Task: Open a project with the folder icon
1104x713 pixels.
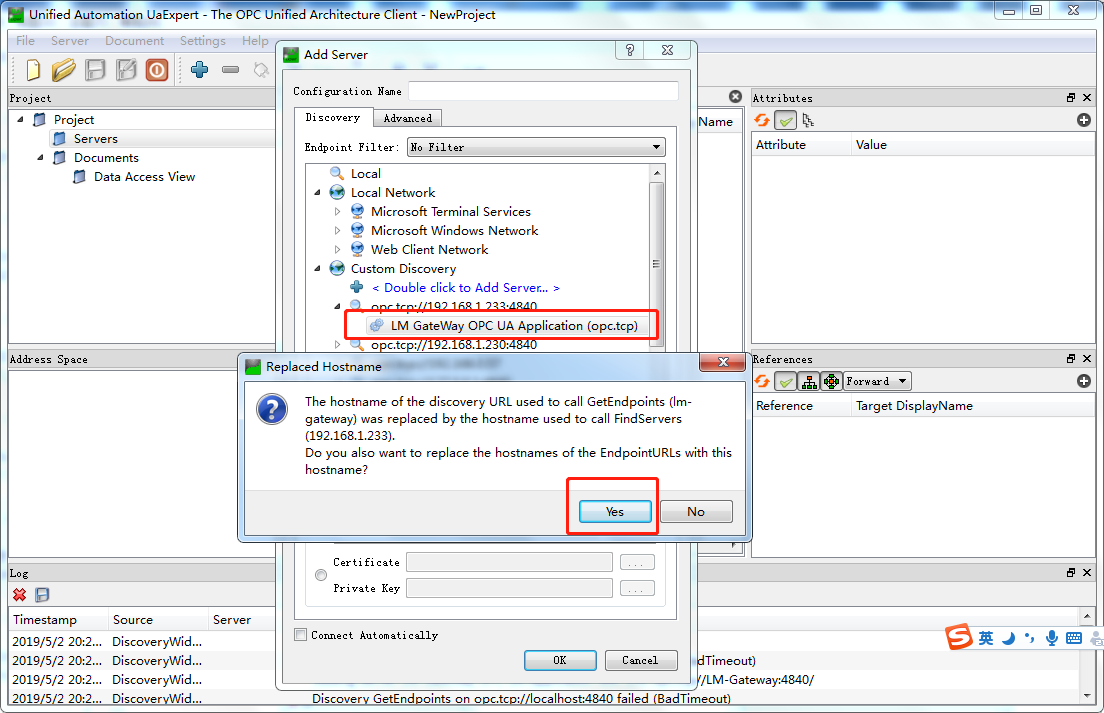Action: pyautogui.click(x=63, y=70)
